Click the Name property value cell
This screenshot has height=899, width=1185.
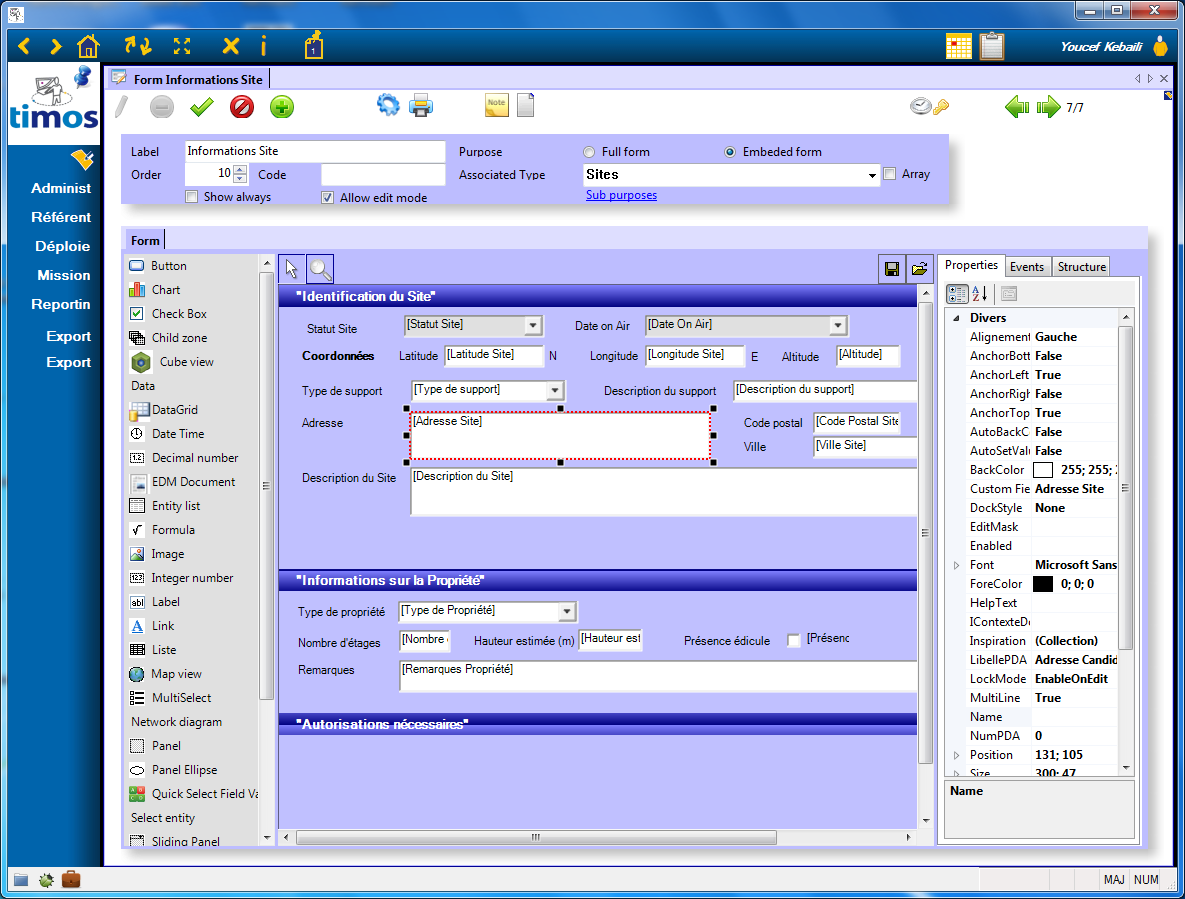[x=1075, y=717]
